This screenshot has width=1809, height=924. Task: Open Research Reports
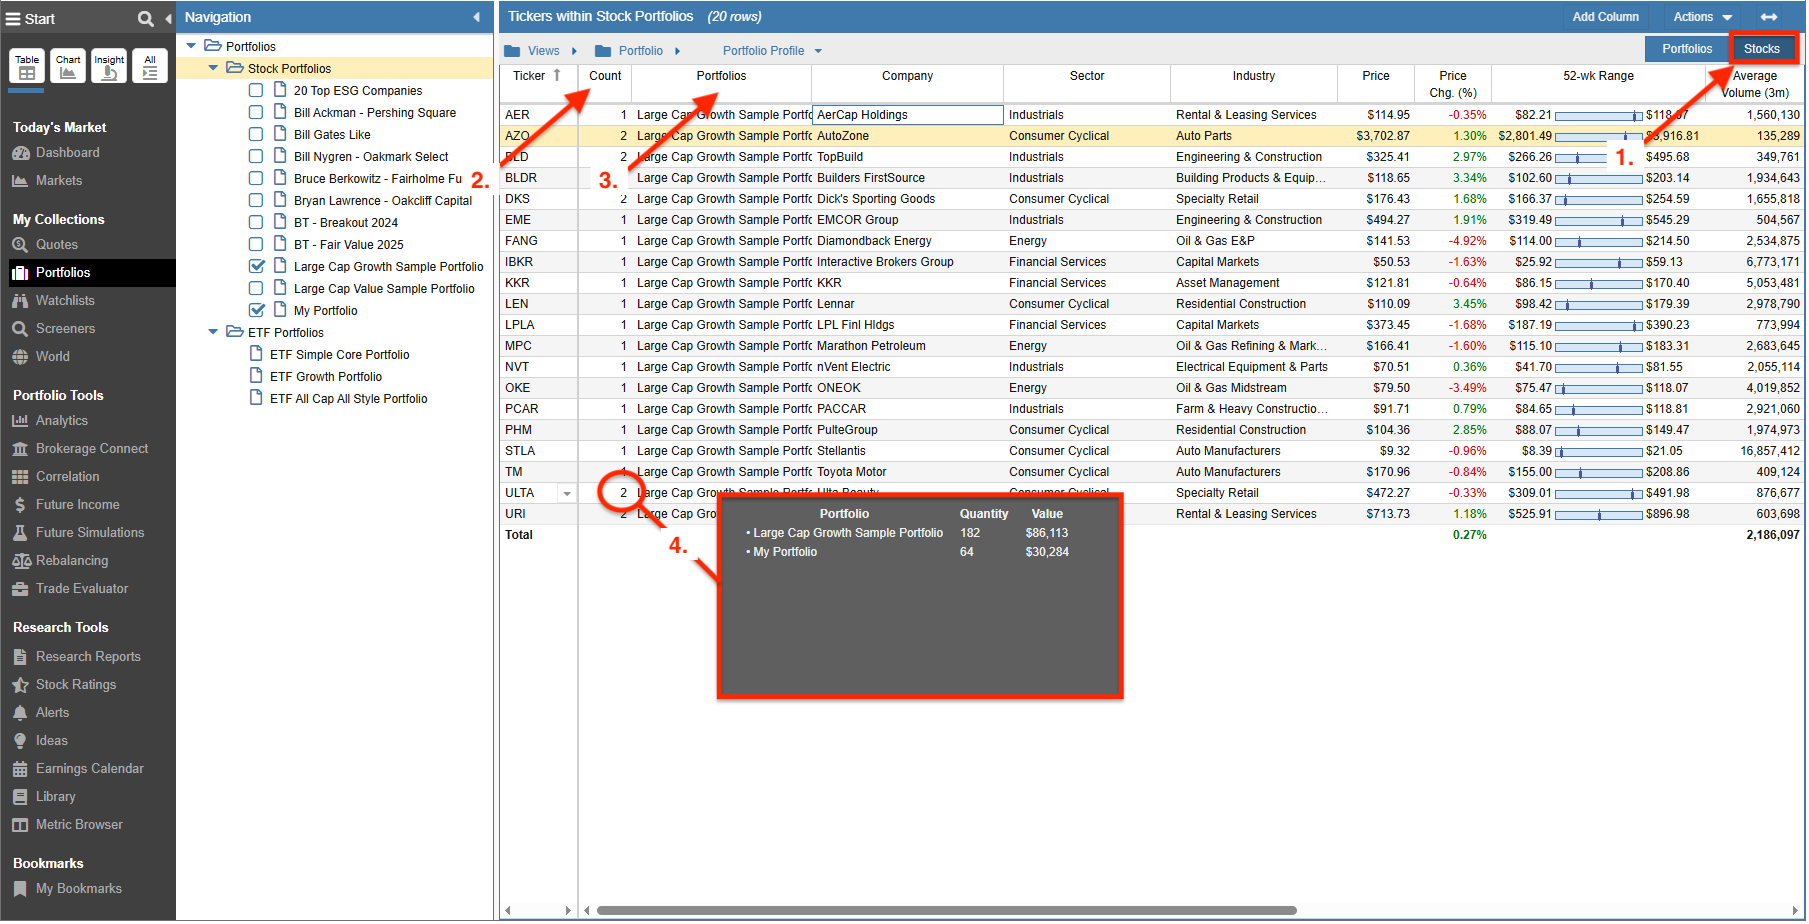88,657
